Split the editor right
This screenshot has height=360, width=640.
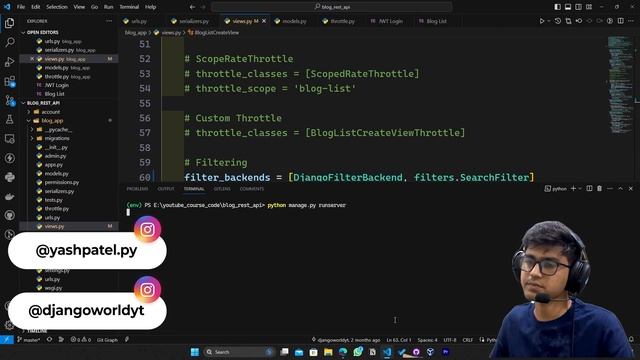(620, 21)
